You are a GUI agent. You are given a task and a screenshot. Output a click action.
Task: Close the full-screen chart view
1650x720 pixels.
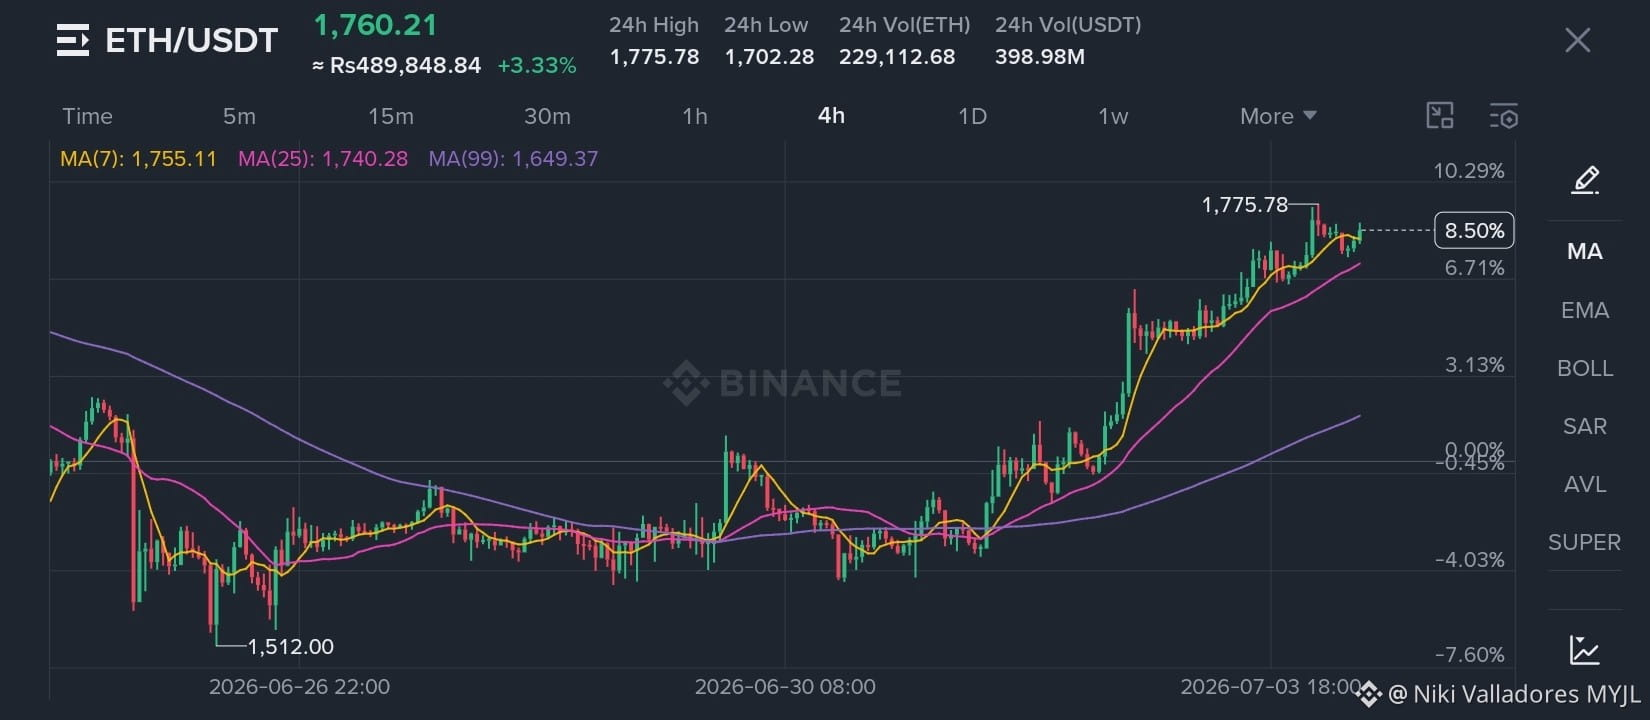click(1577, 40)
